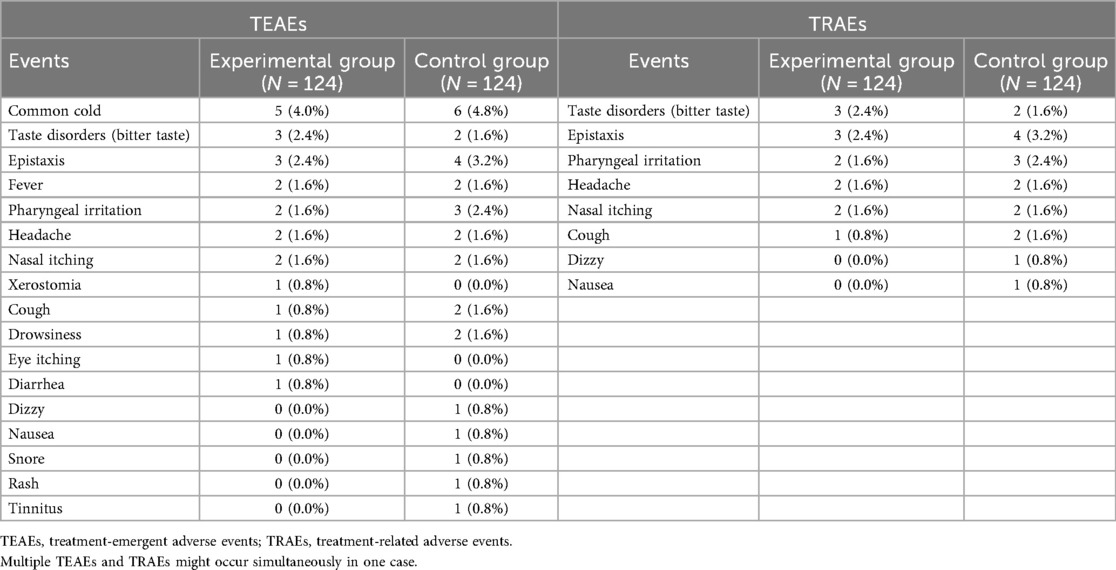Click the Epistasis label in TRAEs section
Viewport: 1116px width, 570px height.
tap(597, 135)
